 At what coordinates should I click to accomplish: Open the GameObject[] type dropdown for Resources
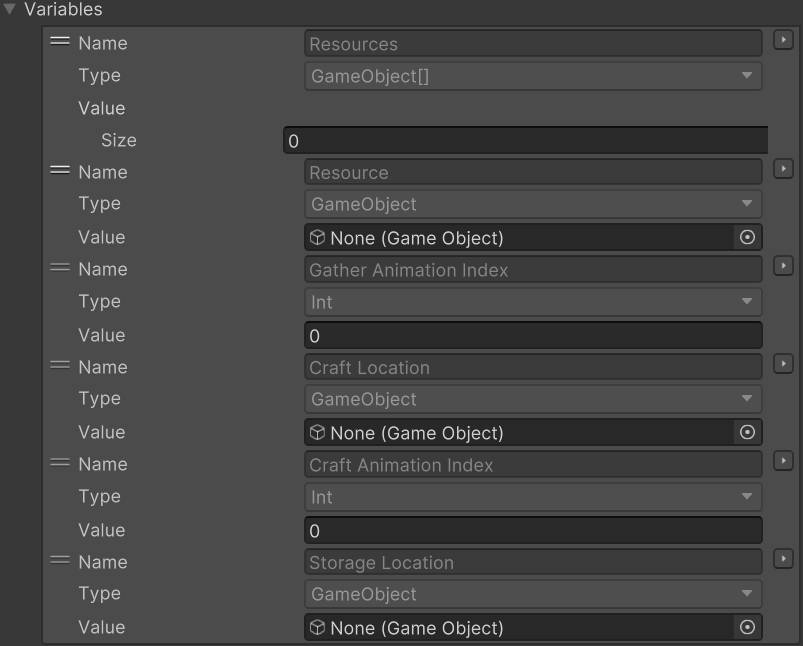coord(533,77)
